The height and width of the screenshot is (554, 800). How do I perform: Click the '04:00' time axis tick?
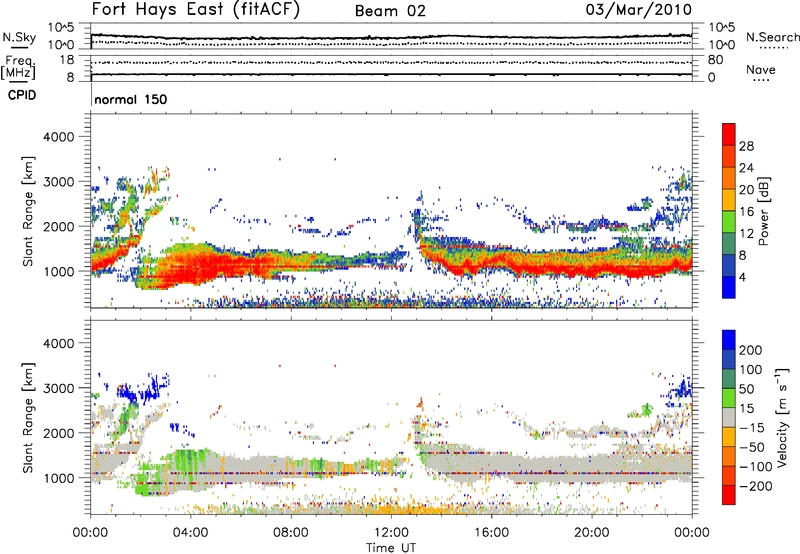(191, 533)
